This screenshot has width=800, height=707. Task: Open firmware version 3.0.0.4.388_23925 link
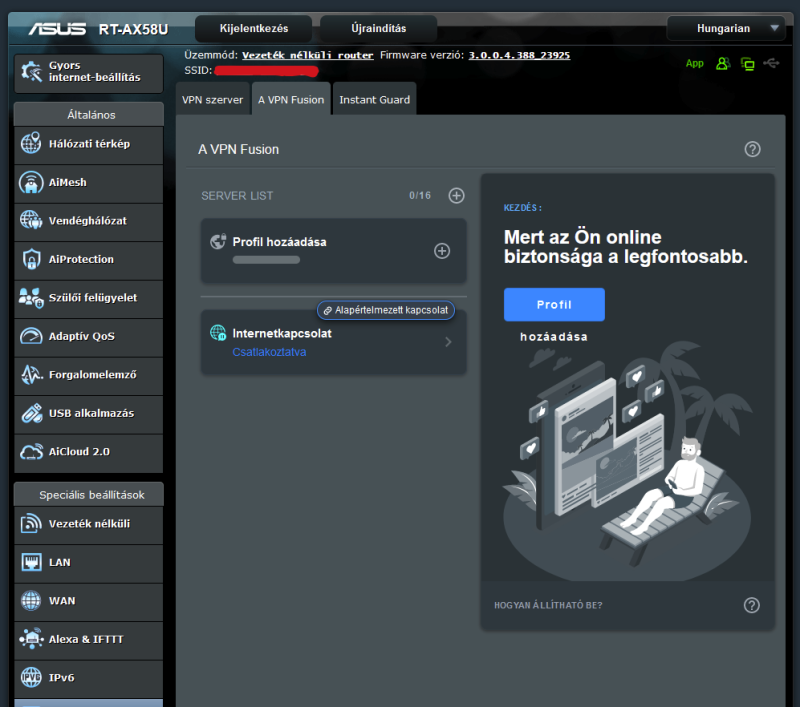click(519, 55)
